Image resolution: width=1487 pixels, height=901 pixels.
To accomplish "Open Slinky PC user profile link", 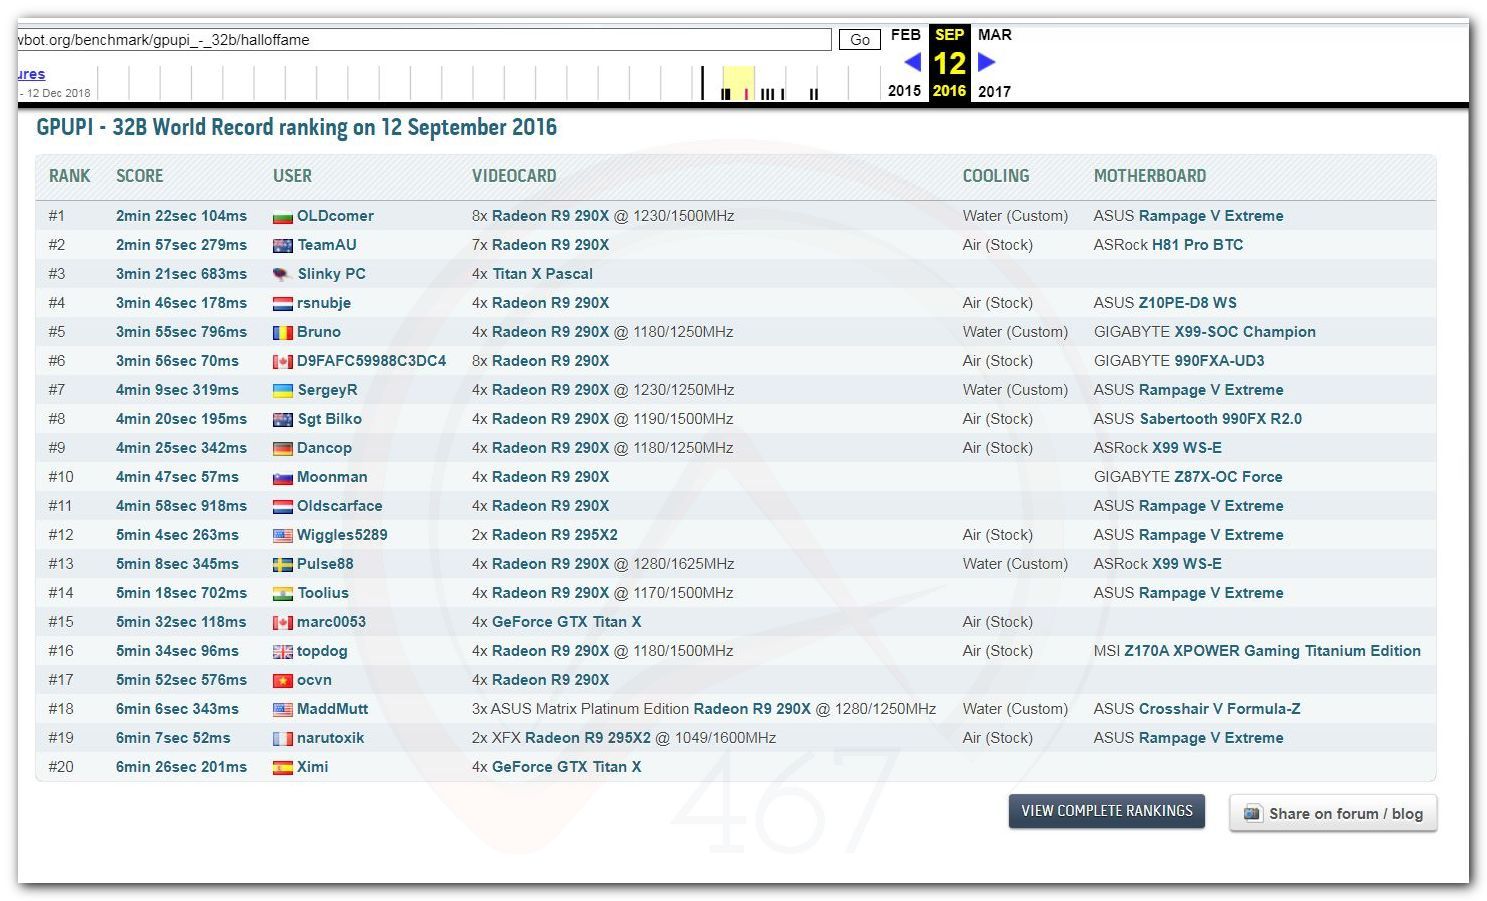I will click(331, 274).
